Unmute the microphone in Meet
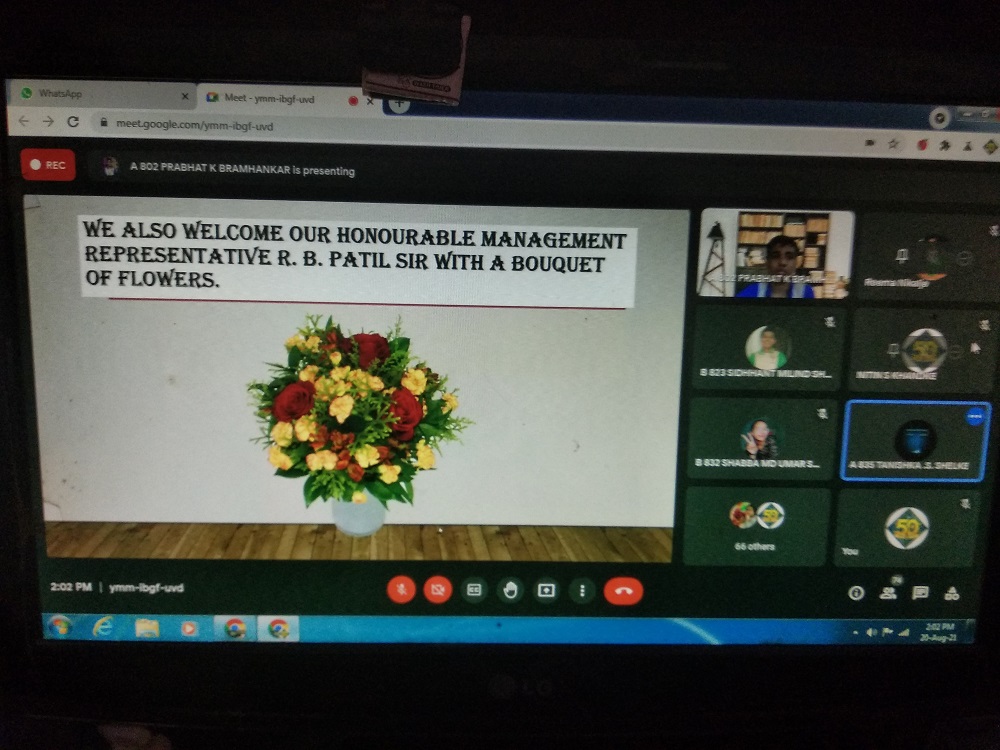 coord(401,590)
